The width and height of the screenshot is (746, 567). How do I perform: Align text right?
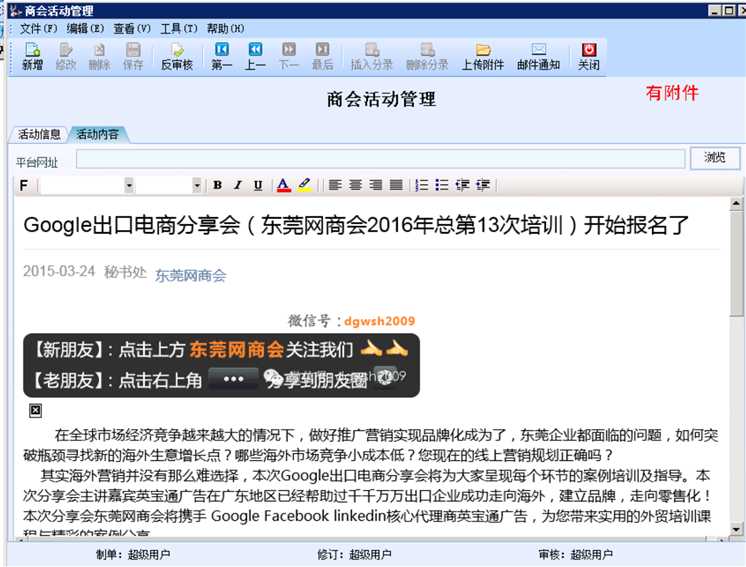pyautogui.click(x=376, y=185)
